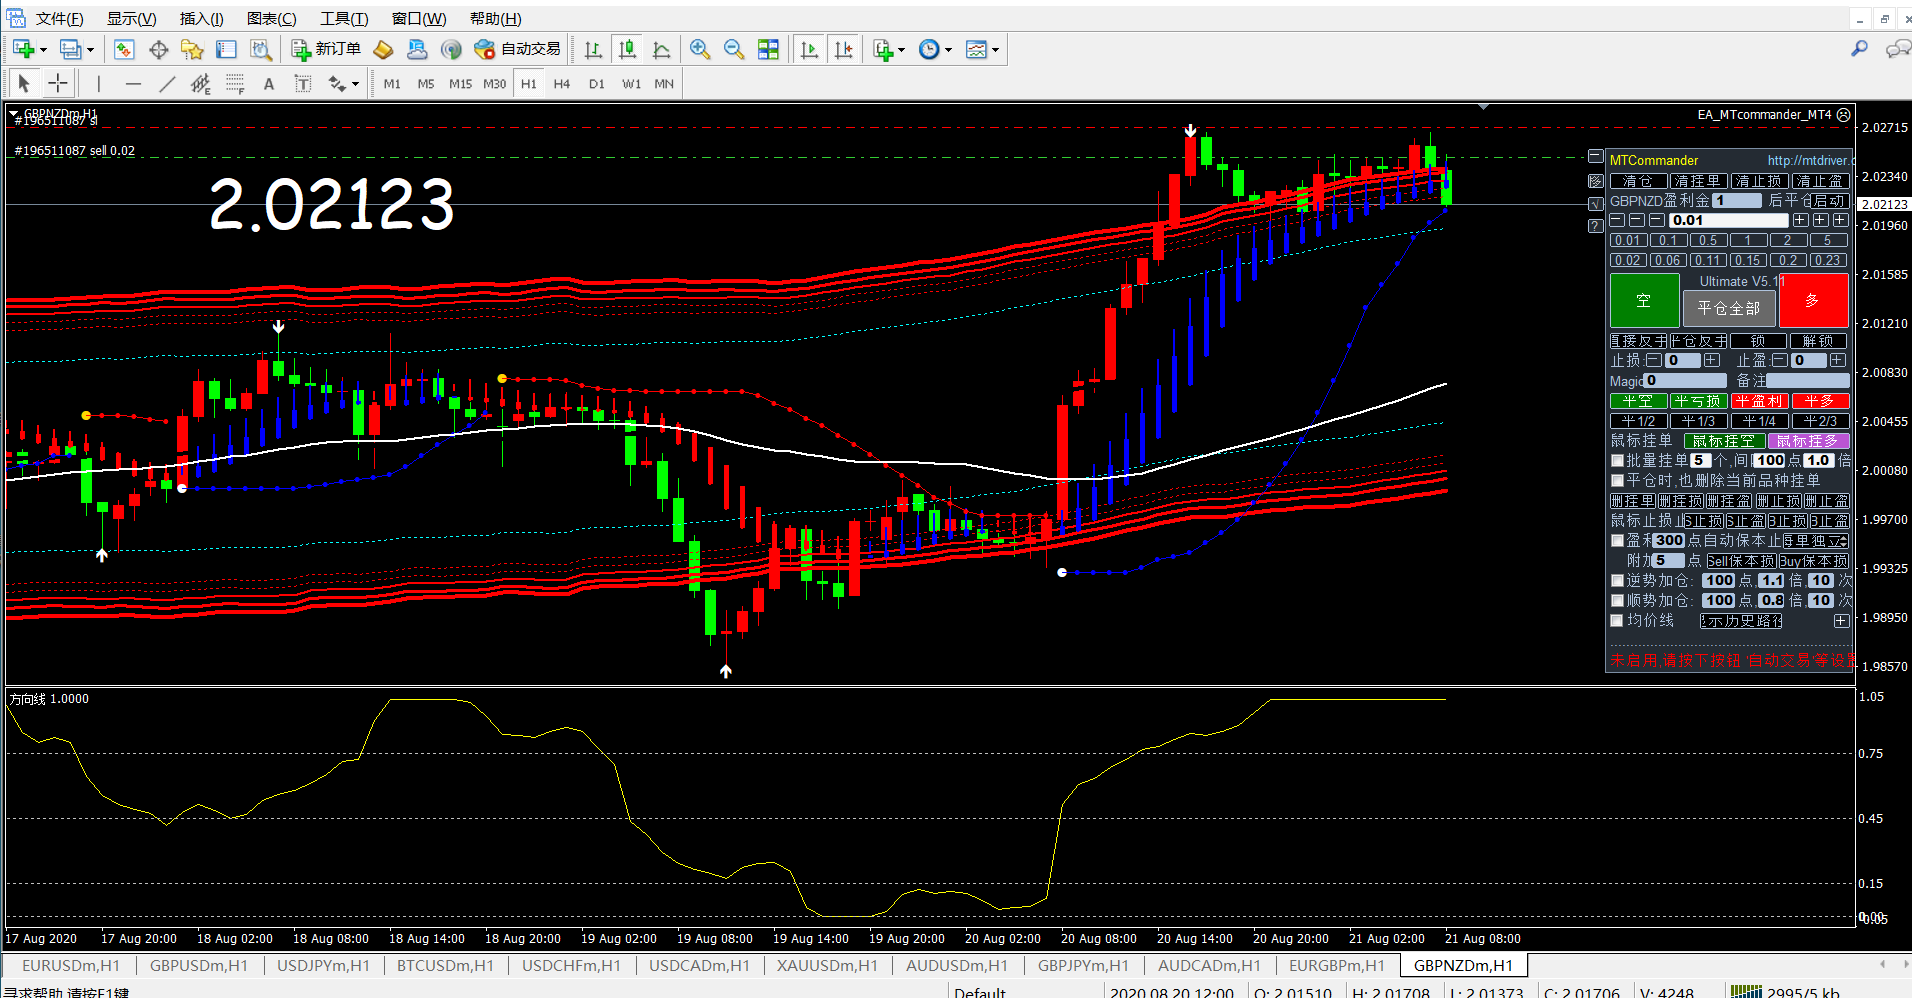Open the Profiles dropdown arrow
This screenshot has height=998, width=1912.
point(90,49)
